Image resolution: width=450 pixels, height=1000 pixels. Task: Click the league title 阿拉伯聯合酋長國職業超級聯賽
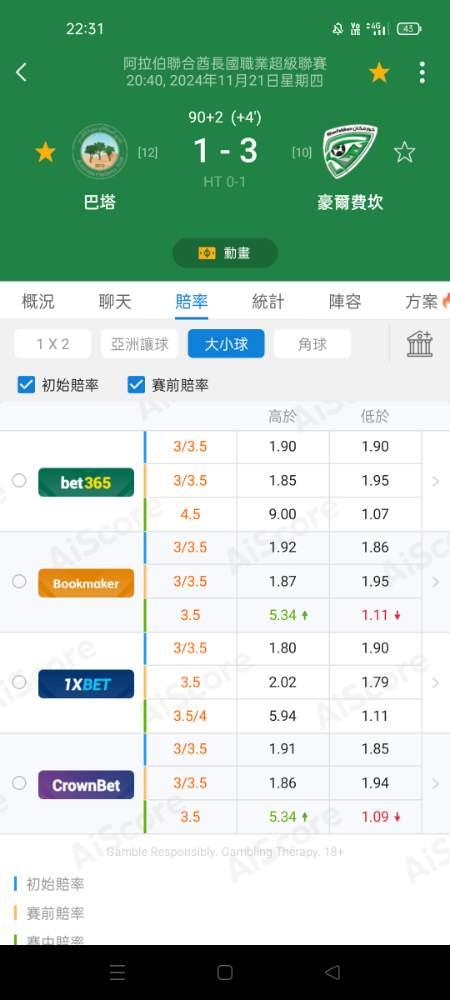225,64
